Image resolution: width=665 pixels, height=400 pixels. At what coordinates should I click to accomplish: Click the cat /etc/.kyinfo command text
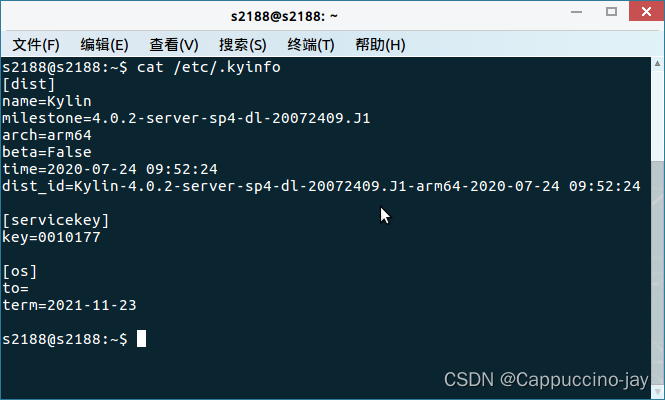[x=209, y=67]
